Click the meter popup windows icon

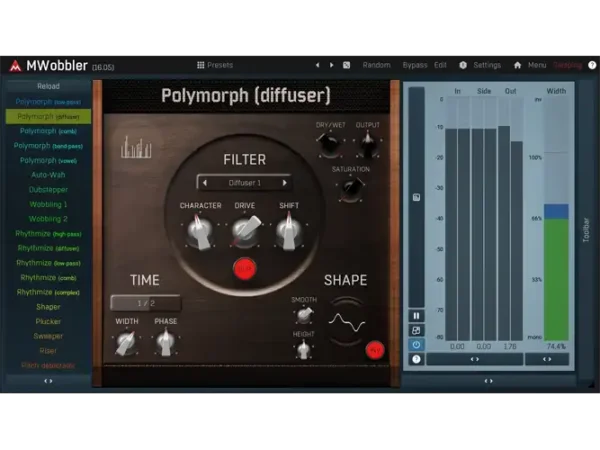tap(416, 331)
